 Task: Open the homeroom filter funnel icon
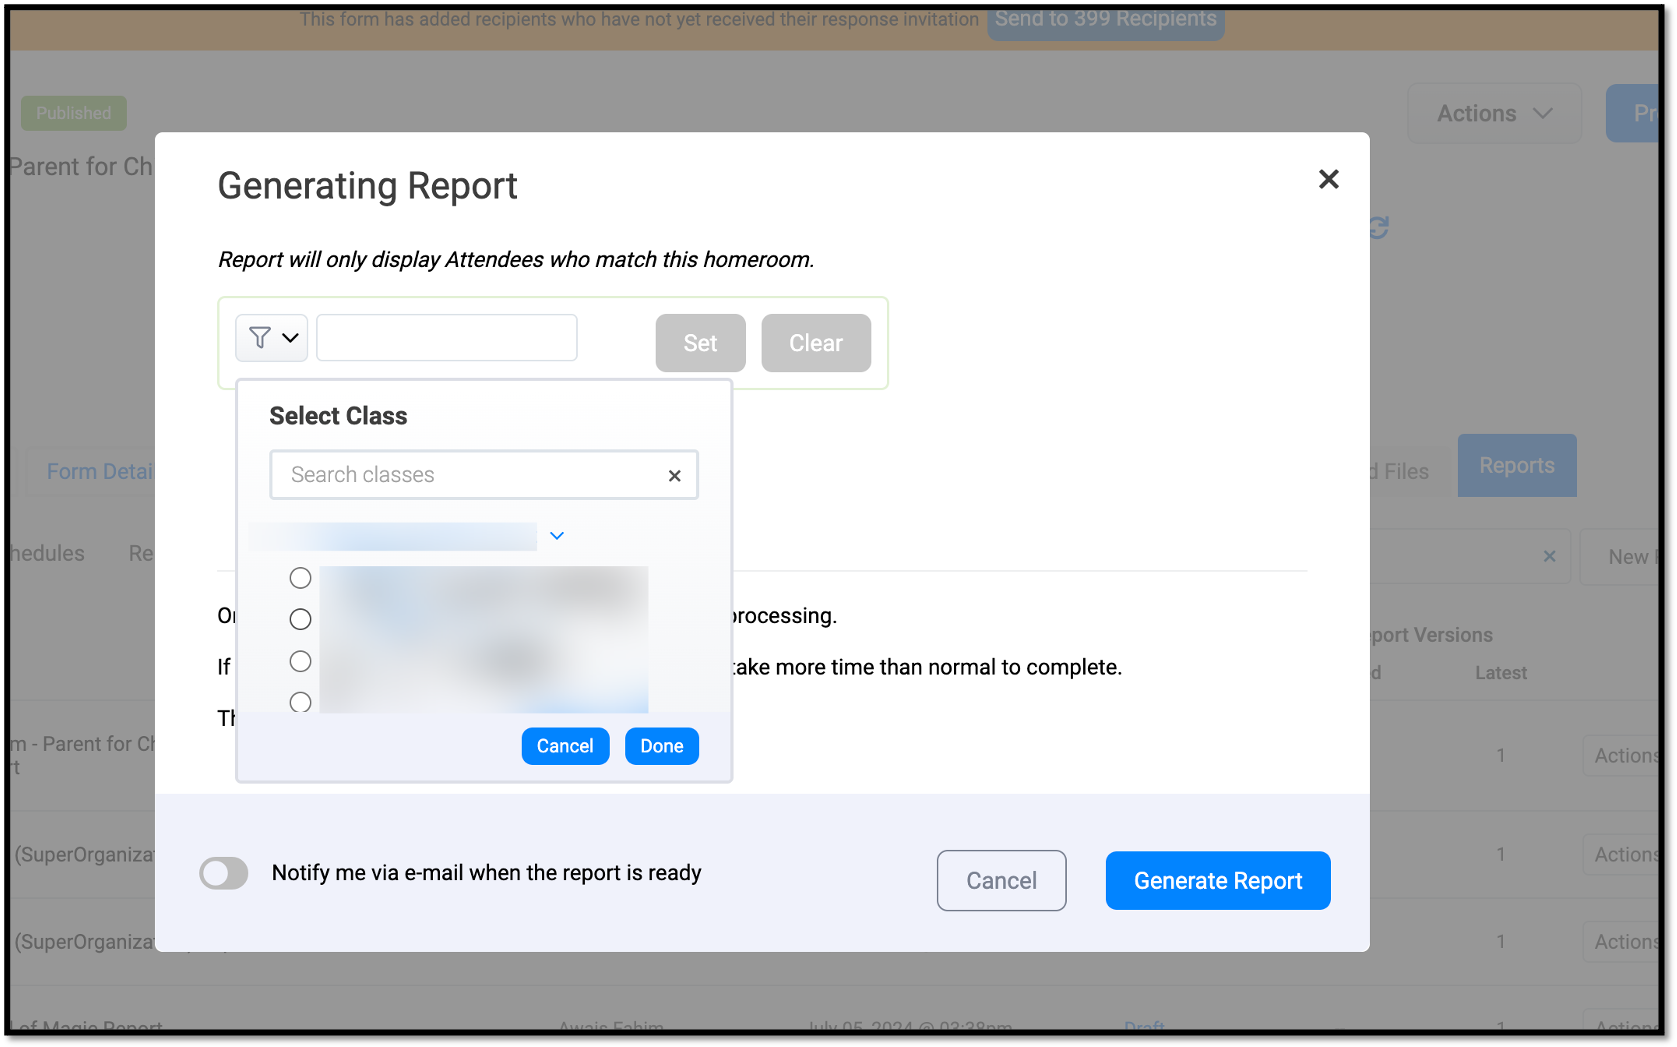point(259,338)
